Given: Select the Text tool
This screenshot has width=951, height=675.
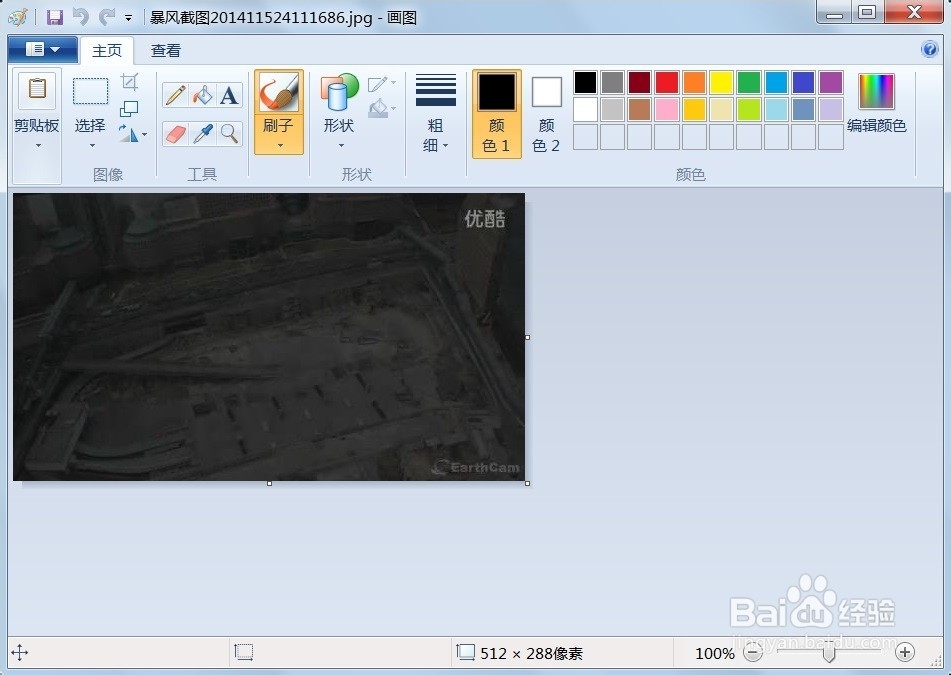Looking at the screenshot, I should click(x=229, y=95).
